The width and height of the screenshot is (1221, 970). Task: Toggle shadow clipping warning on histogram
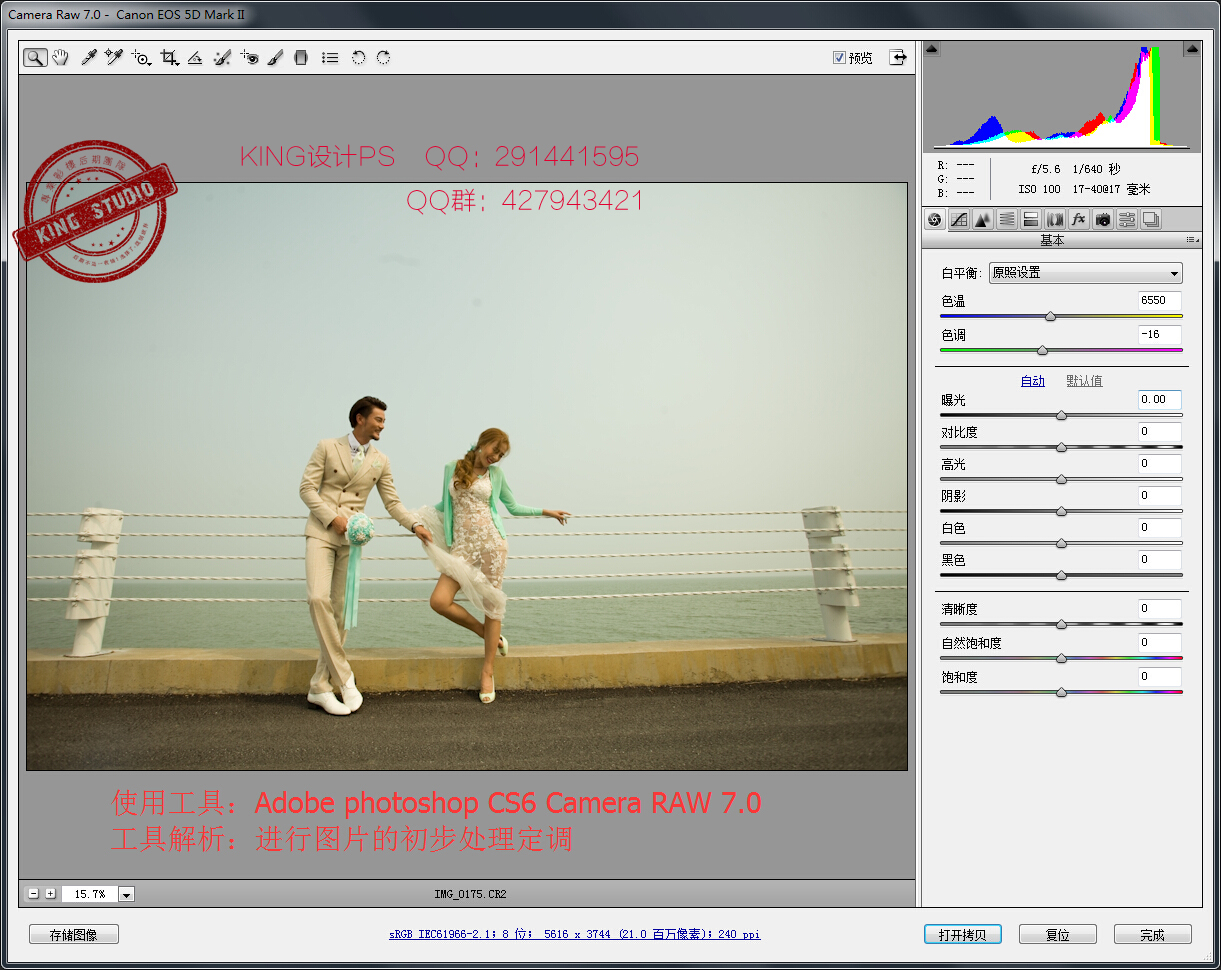[932, 49]
